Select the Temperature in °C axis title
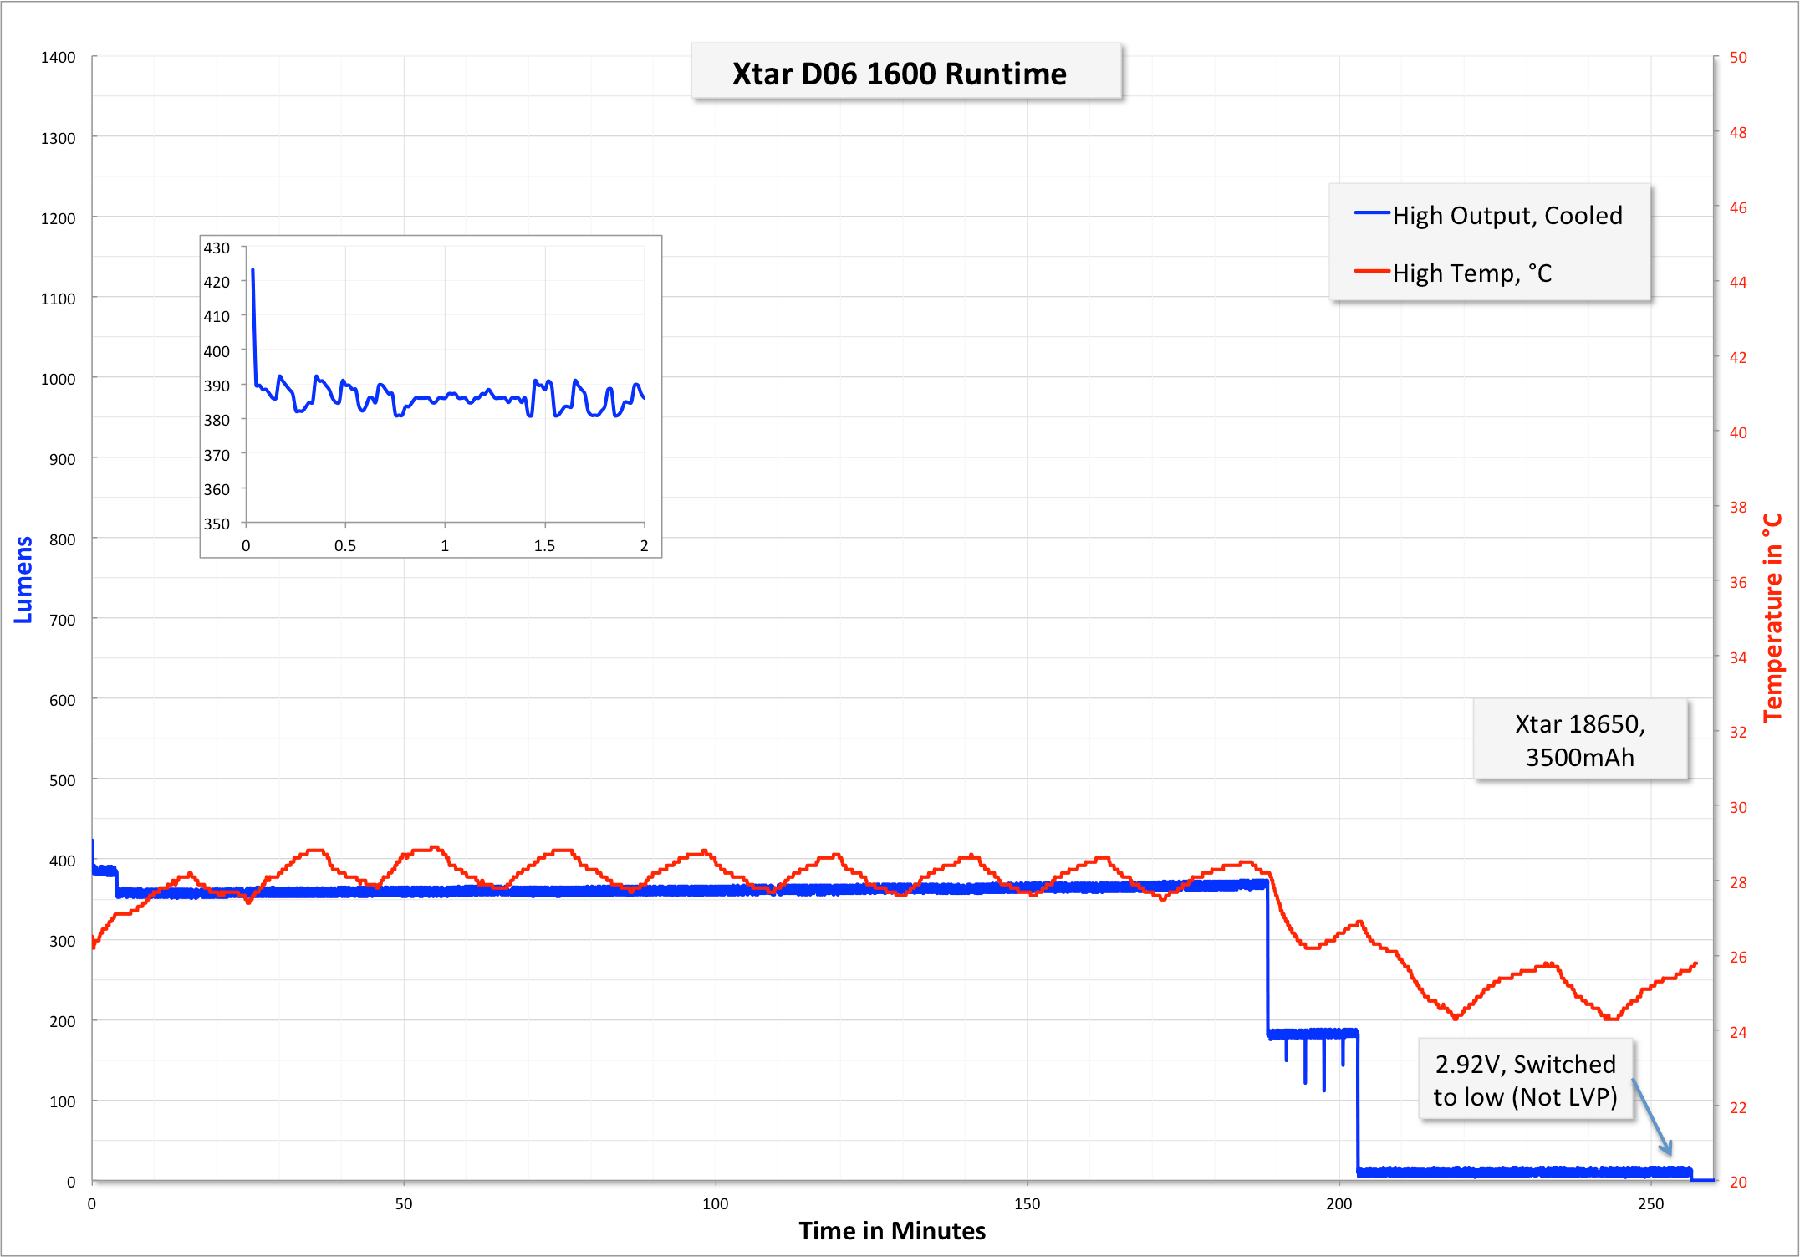Viewport: 1800px width, 1257px height. [1772, 618]
